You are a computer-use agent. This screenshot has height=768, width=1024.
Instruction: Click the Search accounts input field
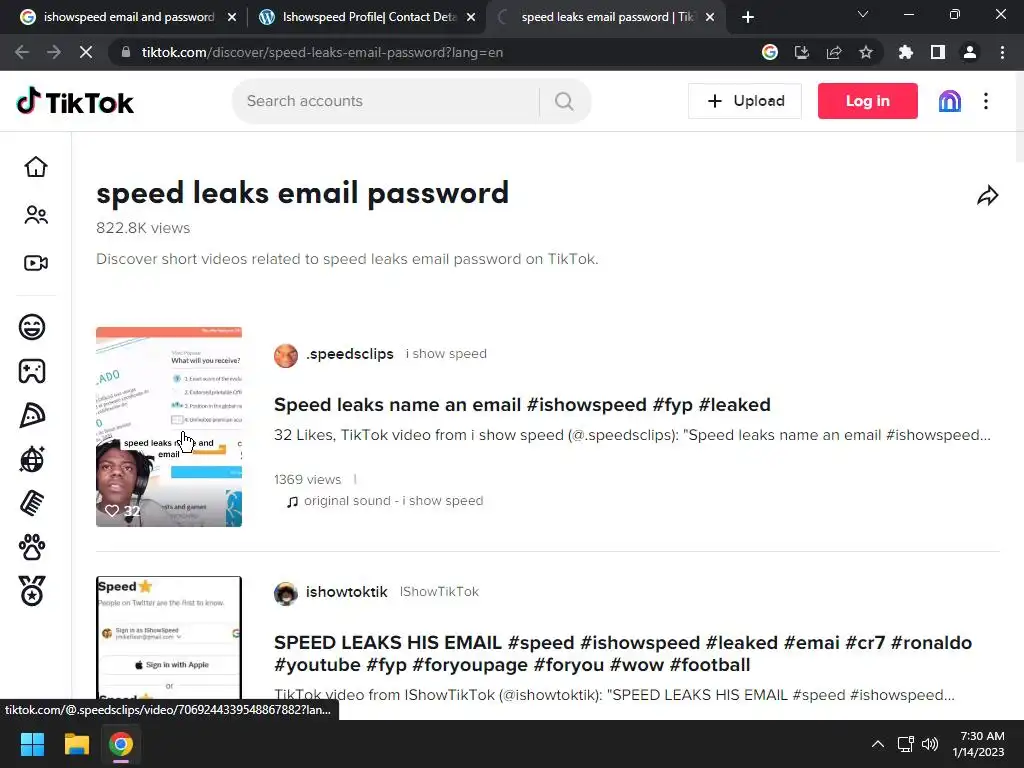tap(385, 101)
